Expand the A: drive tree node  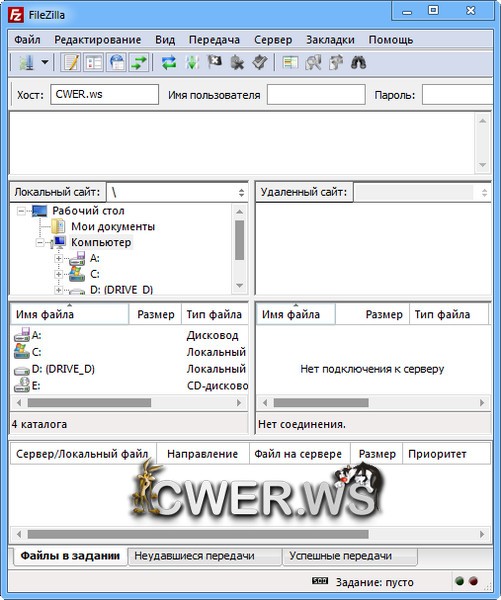[59, 259]
